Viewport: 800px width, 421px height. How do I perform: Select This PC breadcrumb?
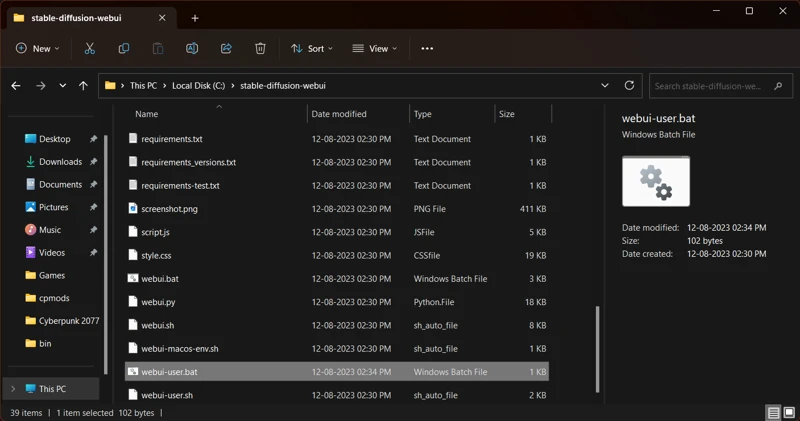pyautogui.click(x=143, y=86)
